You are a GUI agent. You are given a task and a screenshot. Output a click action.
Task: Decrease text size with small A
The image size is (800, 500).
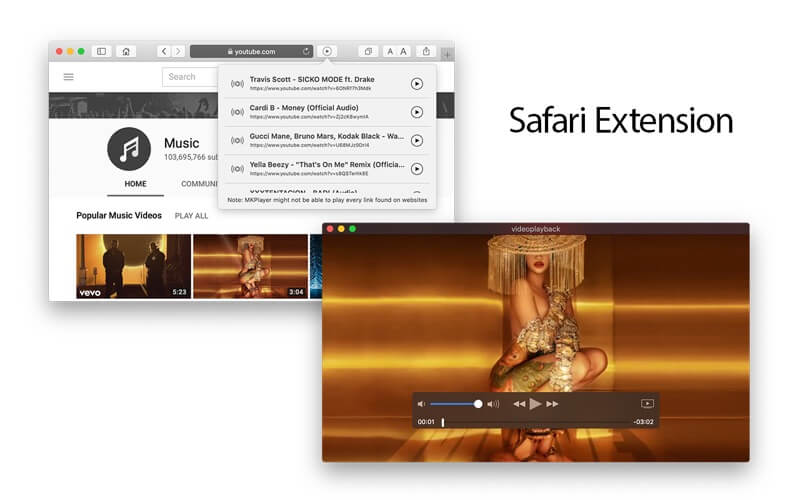(390, 52)
